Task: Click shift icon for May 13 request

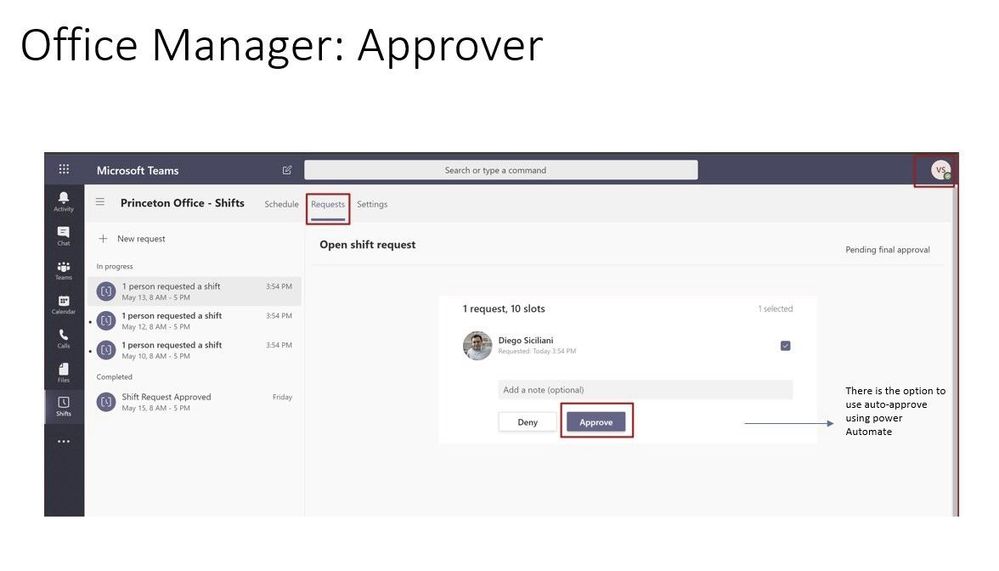Action: [x=106, y=291]
